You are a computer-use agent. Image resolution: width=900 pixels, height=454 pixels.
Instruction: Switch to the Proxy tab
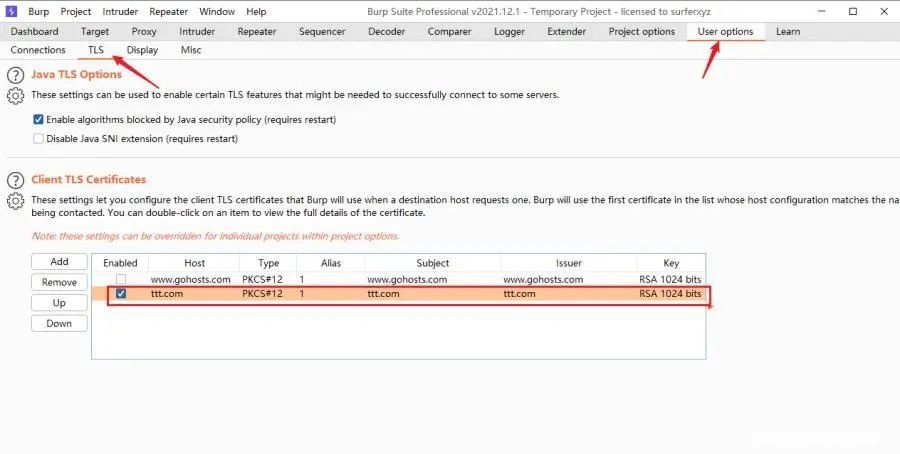pyautogui.click(x=144, y=32)
